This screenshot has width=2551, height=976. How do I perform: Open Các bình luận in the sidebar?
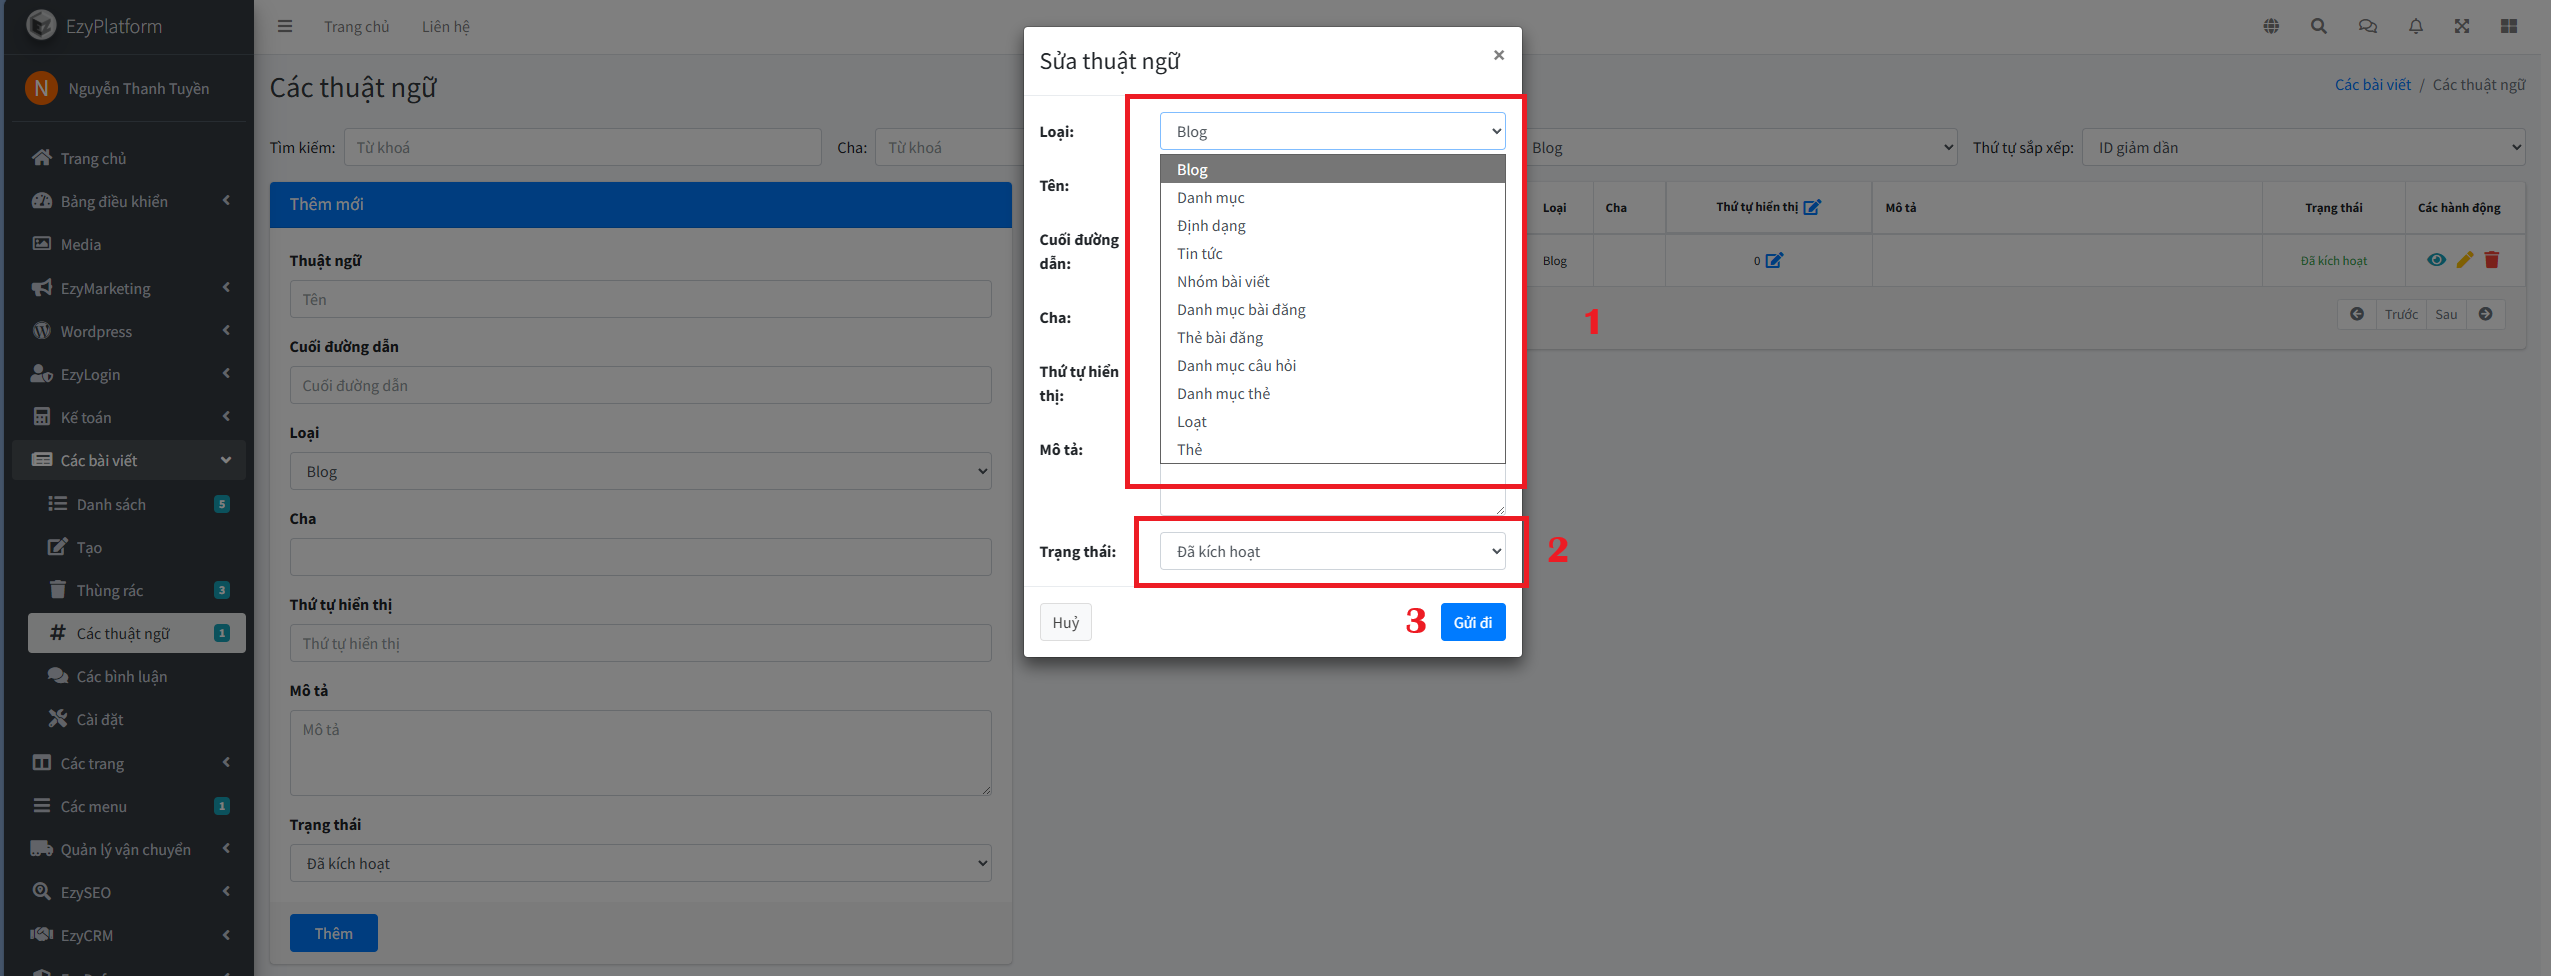122,677
